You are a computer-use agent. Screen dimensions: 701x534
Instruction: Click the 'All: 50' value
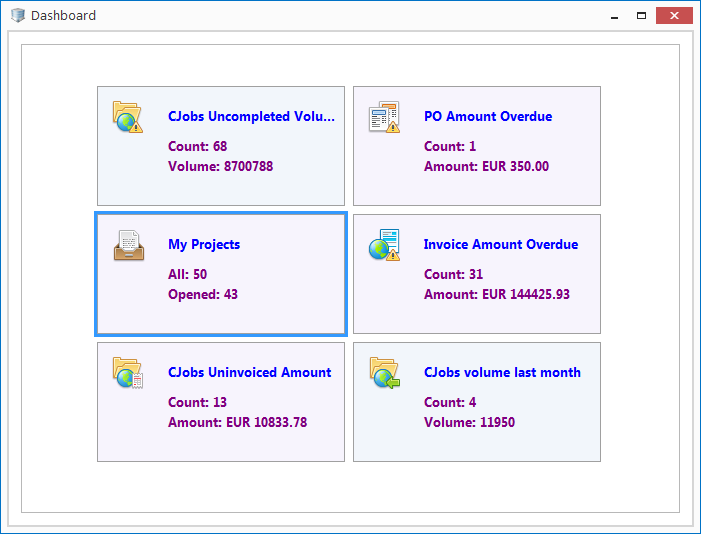[x=187, y=274]
